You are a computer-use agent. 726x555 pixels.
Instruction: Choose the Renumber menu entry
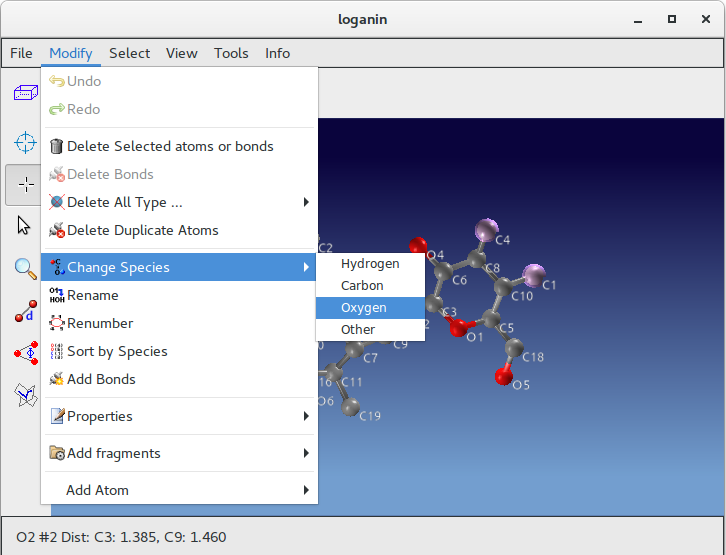coord(180,323)
